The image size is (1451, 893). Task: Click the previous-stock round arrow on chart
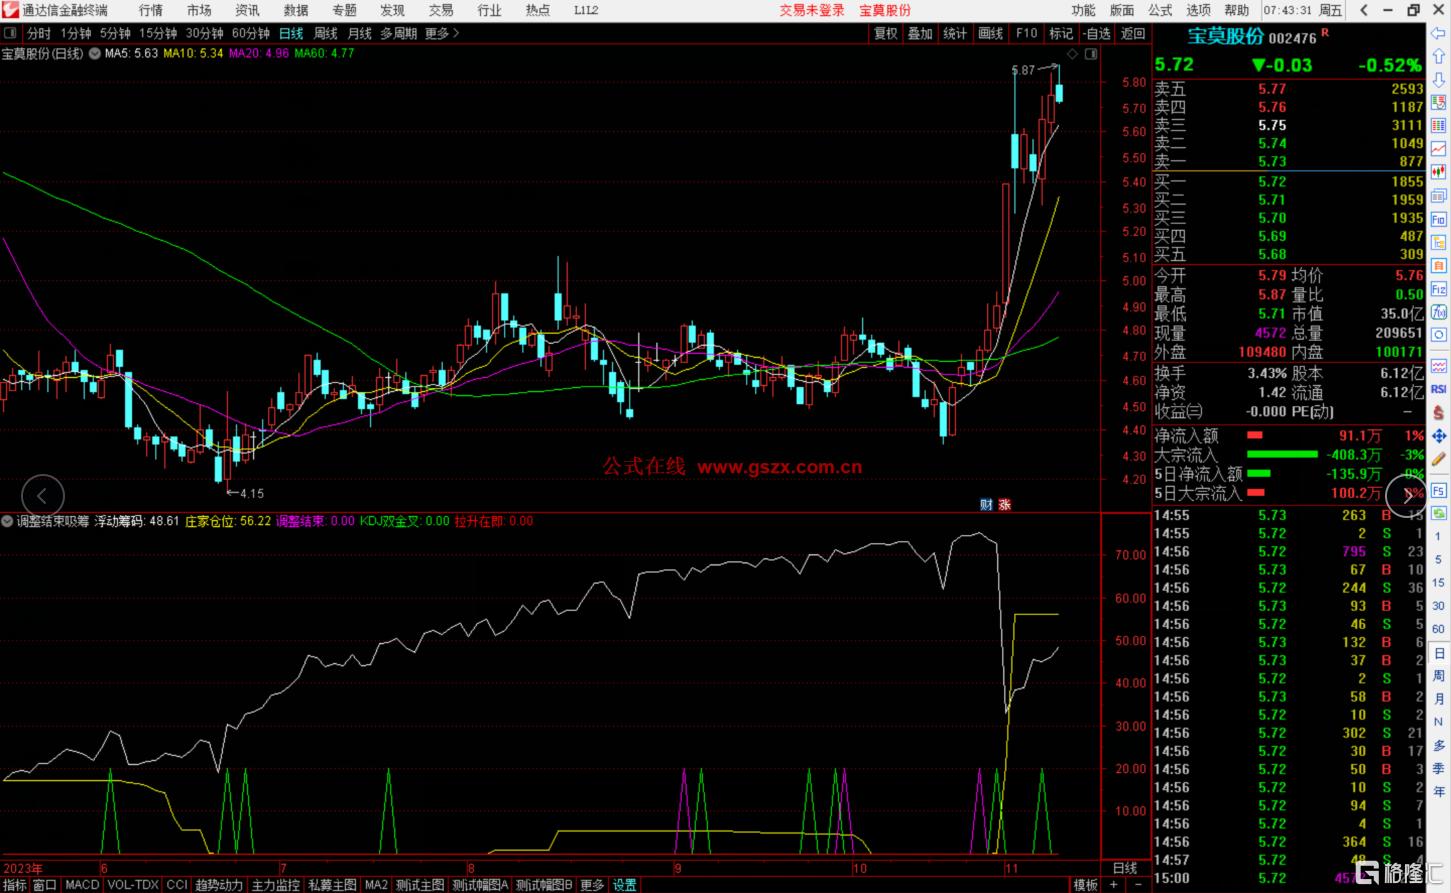coord(42,495)
